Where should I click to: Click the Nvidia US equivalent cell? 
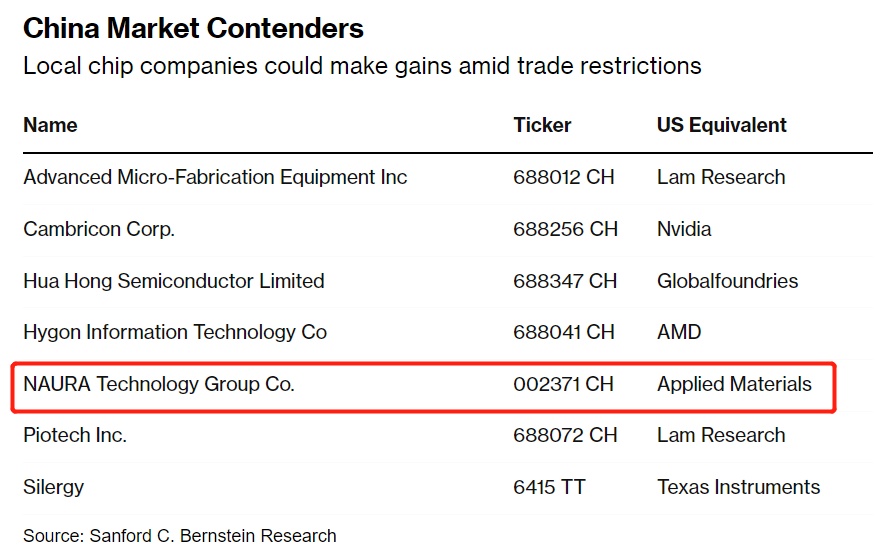point(684,229)
